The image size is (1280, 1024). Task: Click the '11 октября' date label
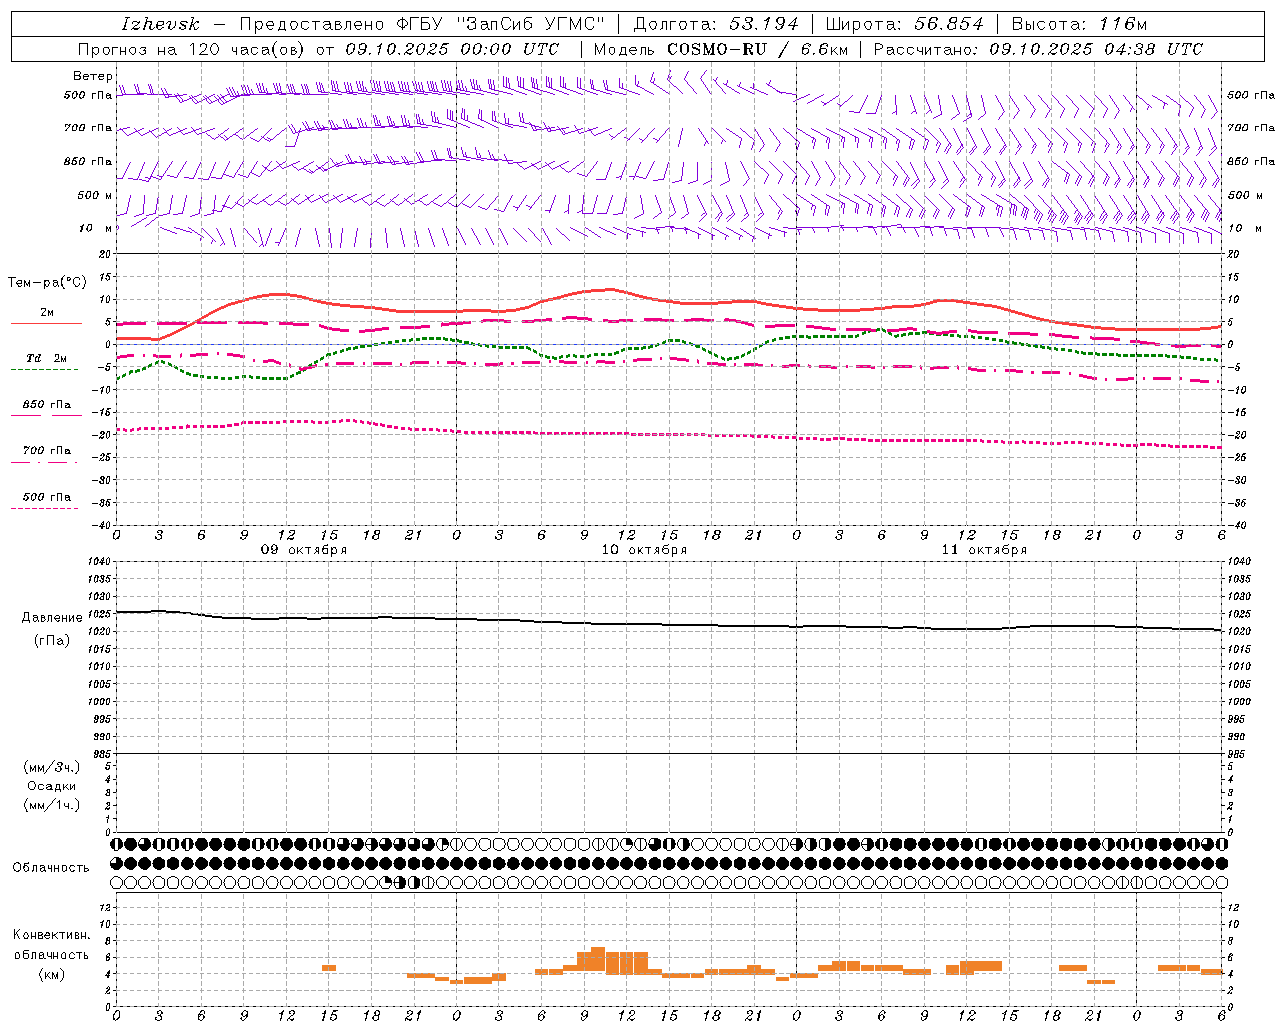[x=984, y=550]
